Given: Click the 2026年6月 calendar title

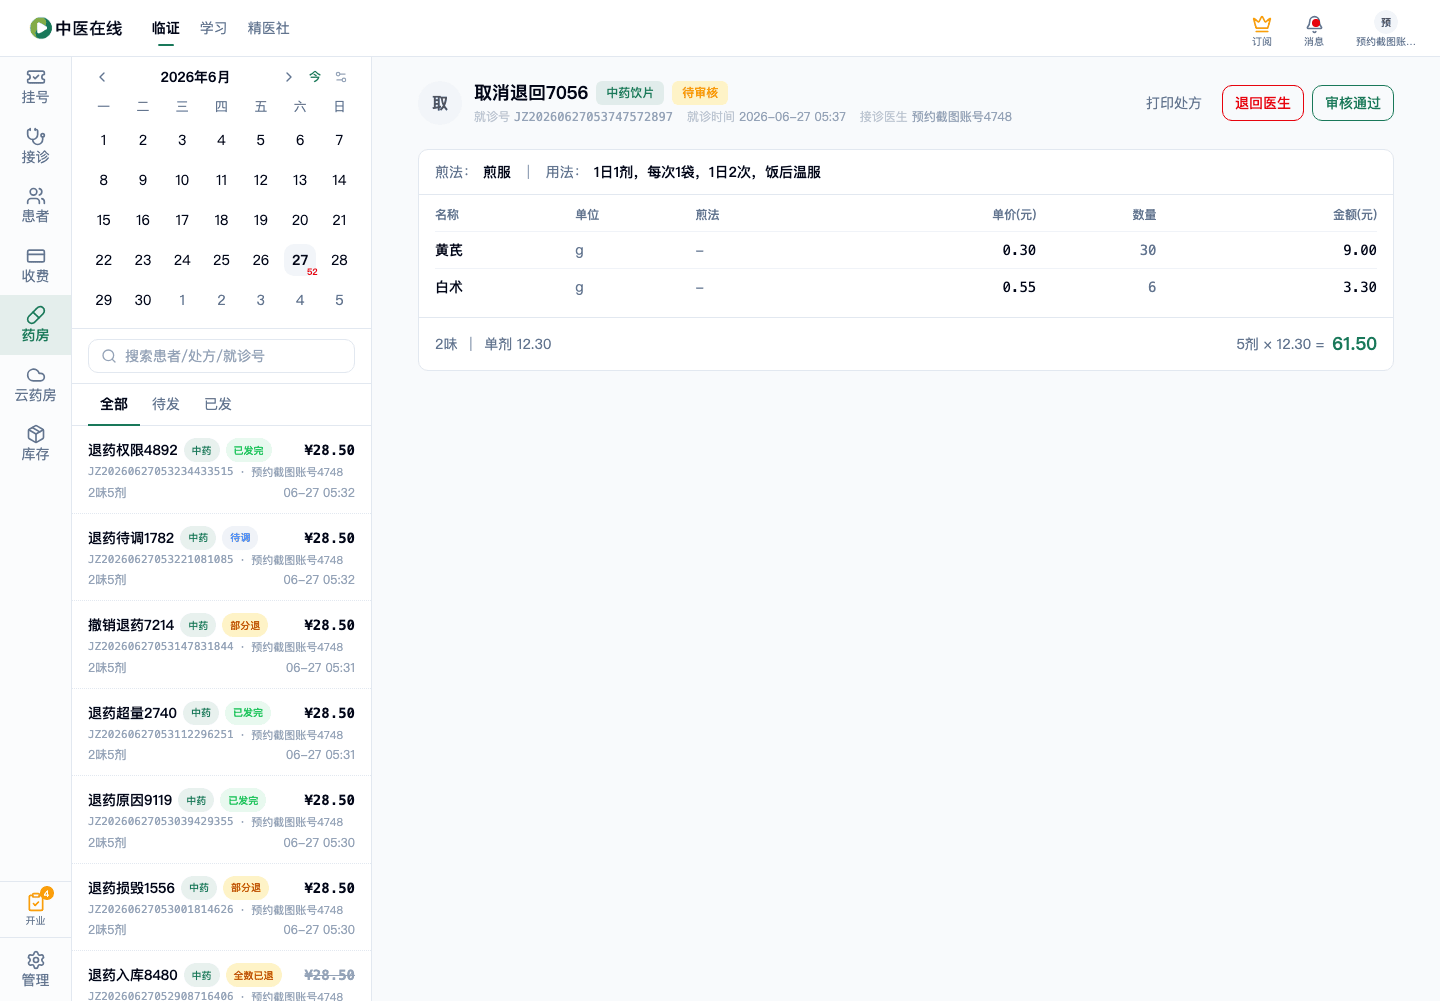Looking at the screenshot, I should [195, 77].
